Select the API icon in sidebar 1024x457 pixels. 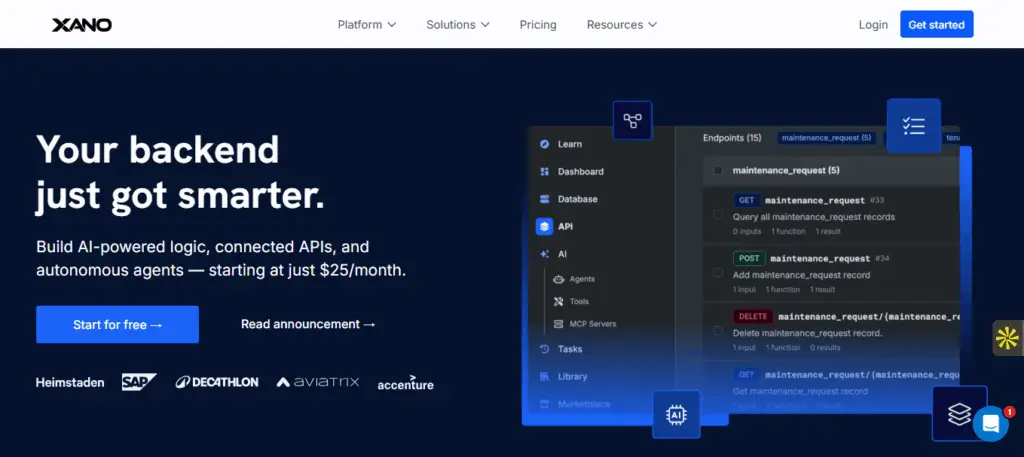tap(544, 227)
